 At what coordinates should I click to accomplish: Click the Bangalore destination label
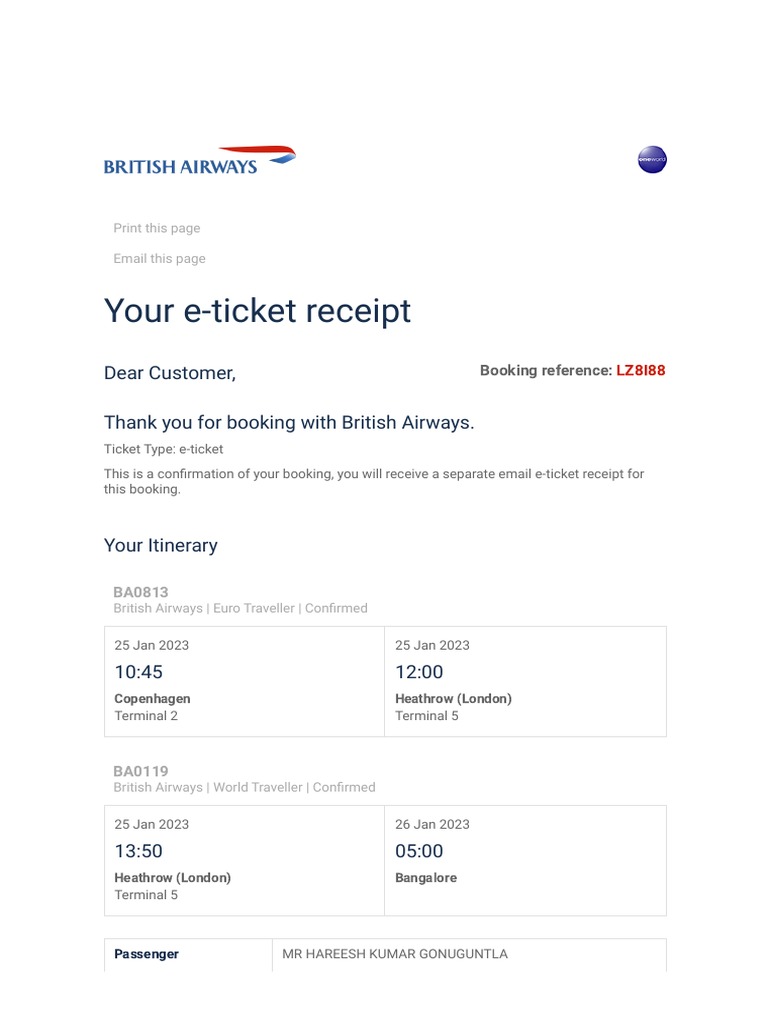426,878
